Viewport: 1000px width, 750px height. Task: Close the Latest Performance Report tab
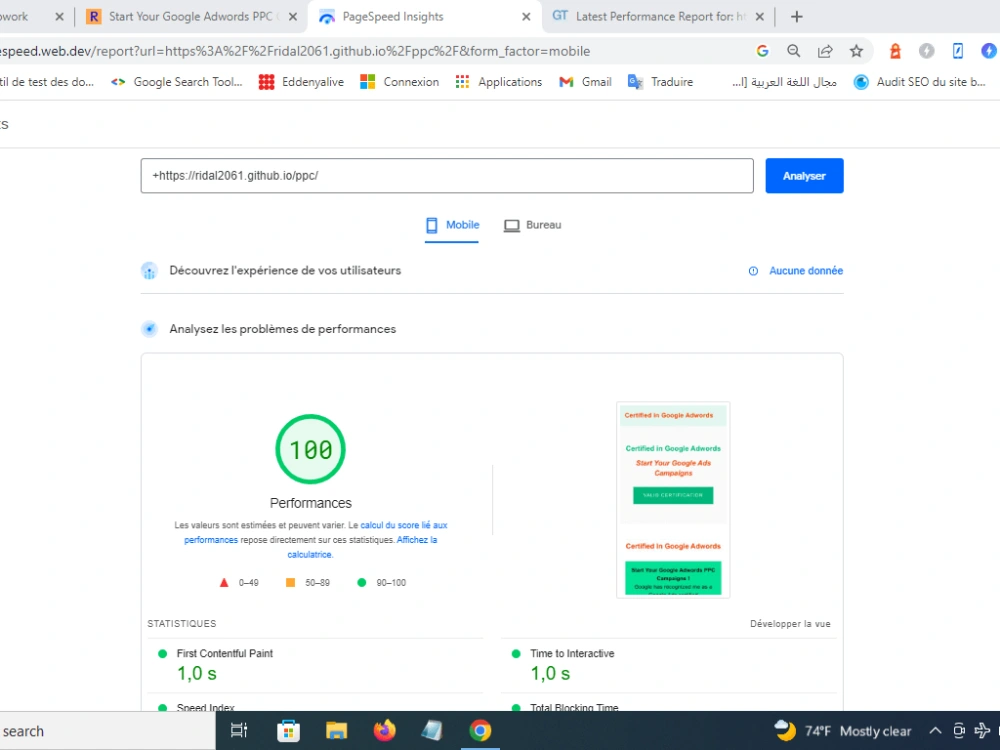[x=760, y=17]
